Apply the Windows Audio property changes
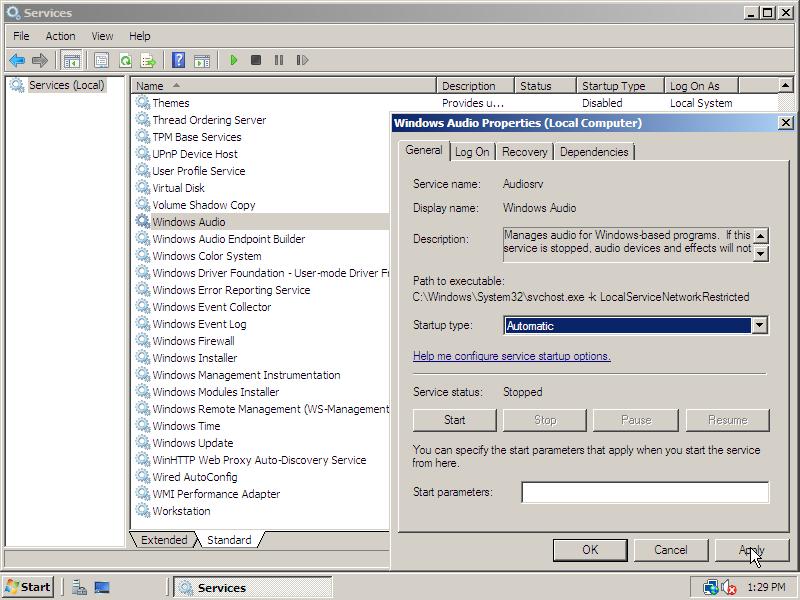The image size is (800, 600). (752, 550)
